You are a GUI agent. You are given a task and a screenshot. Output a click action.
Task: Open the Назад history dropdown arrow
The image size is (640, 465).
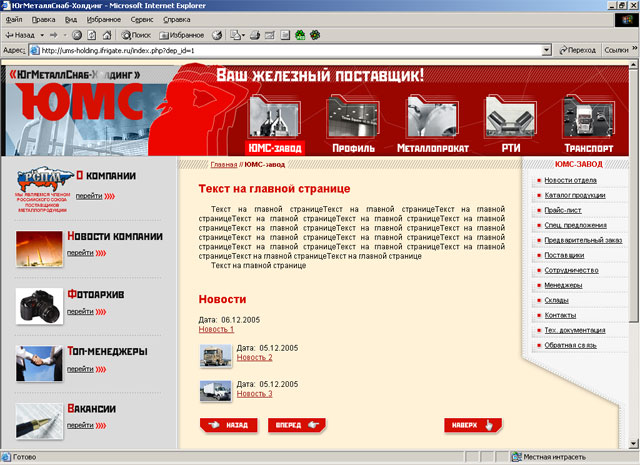[42, 35]
